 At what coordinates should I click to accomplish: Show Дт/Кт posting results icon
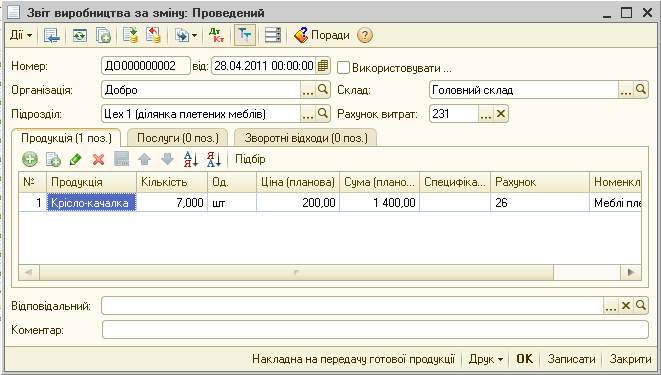[x=217, y=35]
